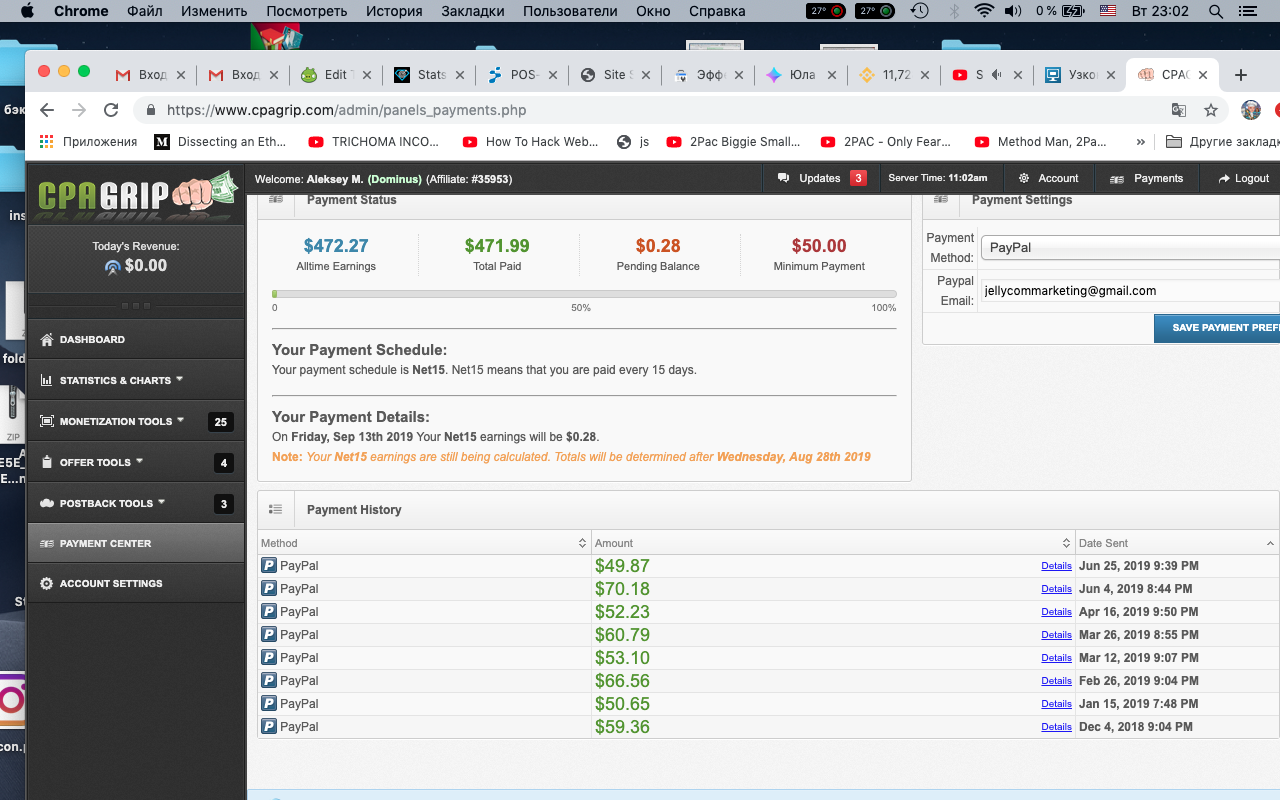Image resolution: width=1280 pixels, height=800 pixels.
Task: Open Updates in the top bar
Action: click(x=821, y=178)
